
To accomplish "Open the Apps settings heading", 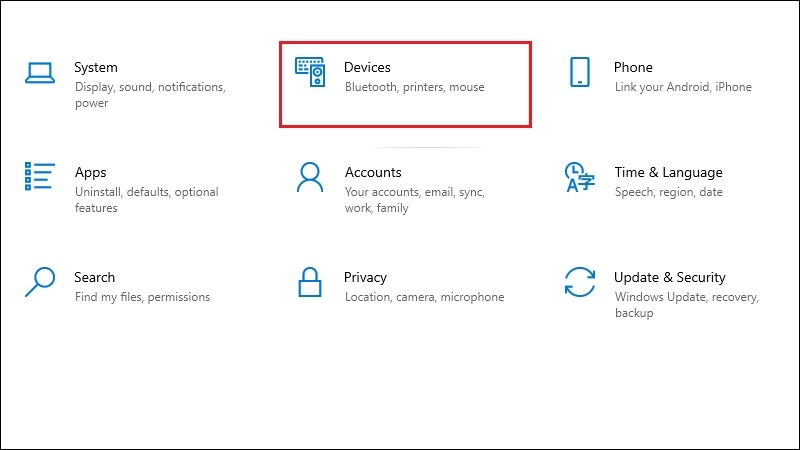I will click(90, 172).
